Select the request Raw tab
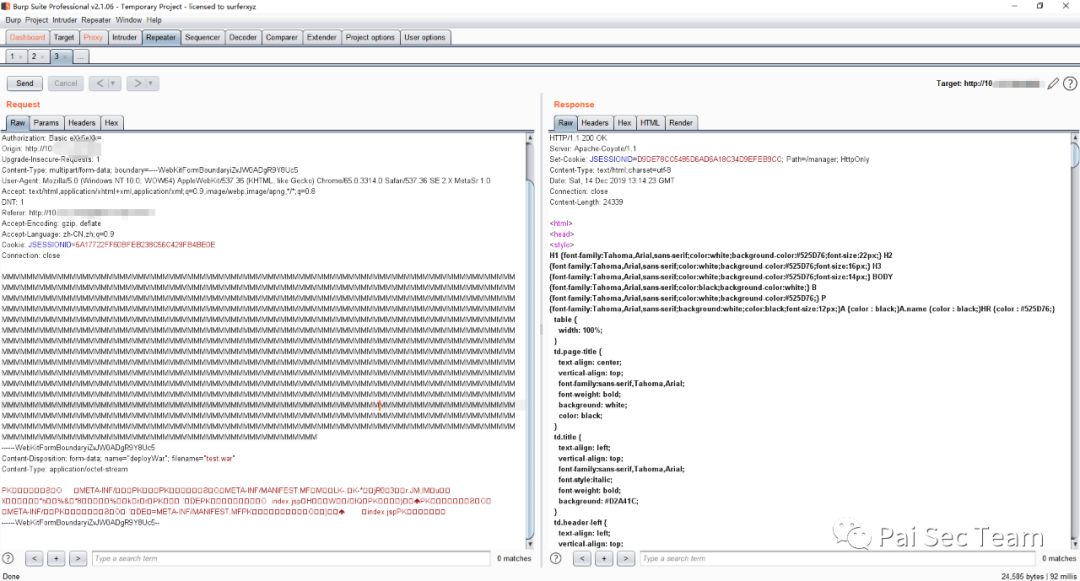The width and height of the screenshot is (1080, 581). coord(17,123)
